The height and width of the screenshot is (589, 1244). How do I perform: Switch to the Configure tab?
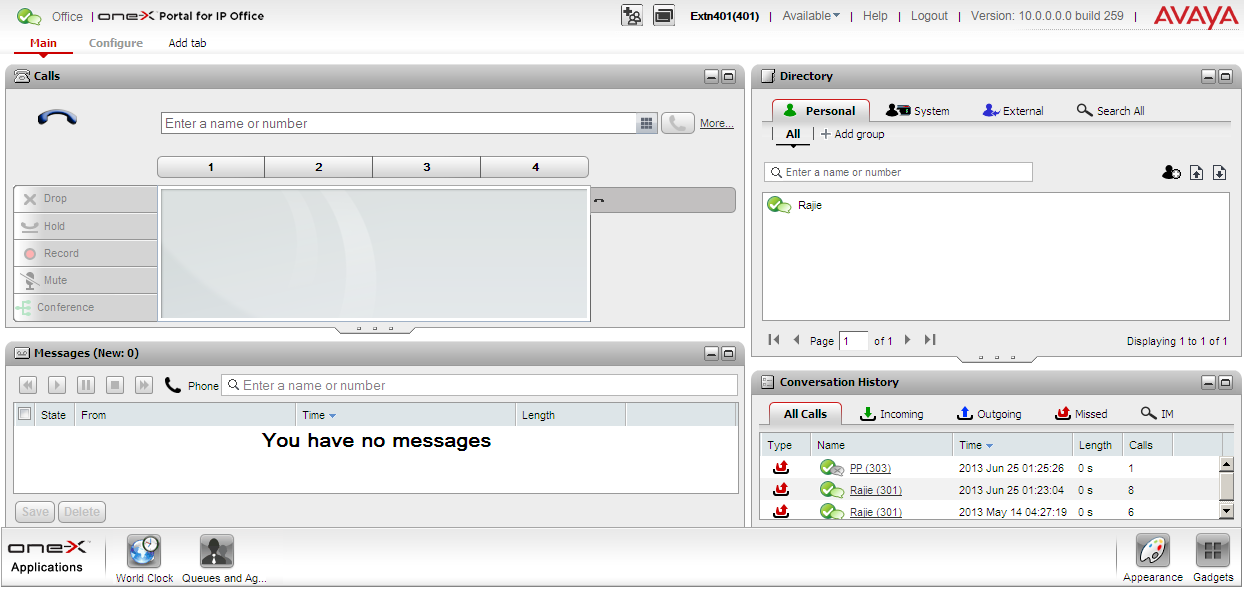(x=116, y=43)
